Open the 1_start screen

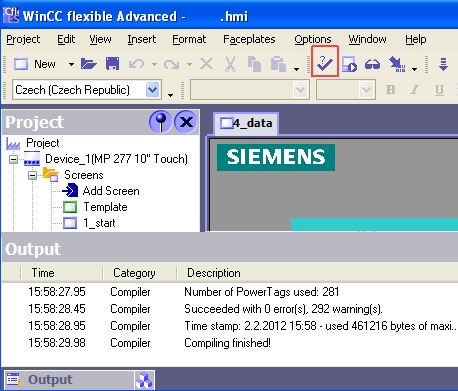point(99,223)
